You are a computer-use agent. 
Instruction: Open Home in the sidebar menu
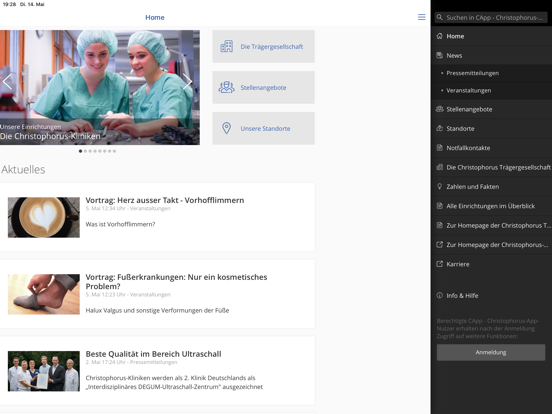tap(491, 36)
